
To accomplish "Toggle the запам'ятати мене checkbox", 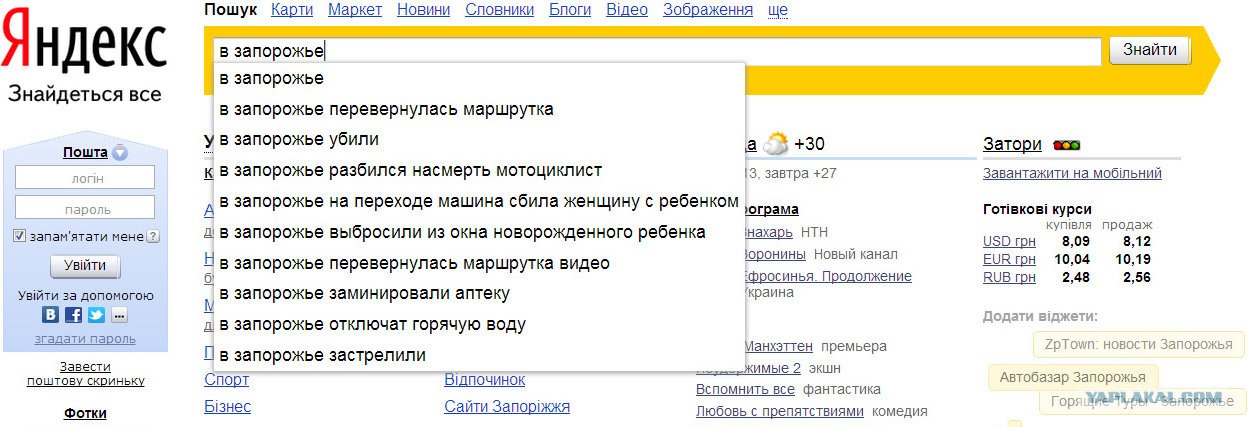I will [19, 236].
